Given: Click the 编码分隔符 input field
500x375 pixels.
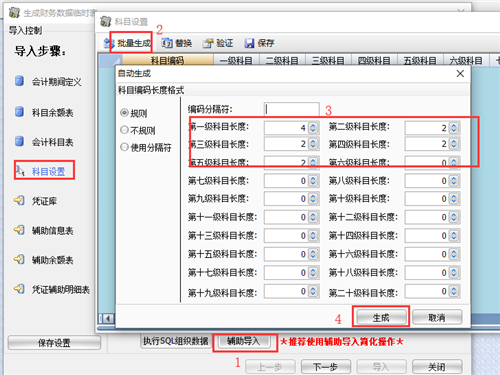Looking at the screenshot, I should click(292, 109).
